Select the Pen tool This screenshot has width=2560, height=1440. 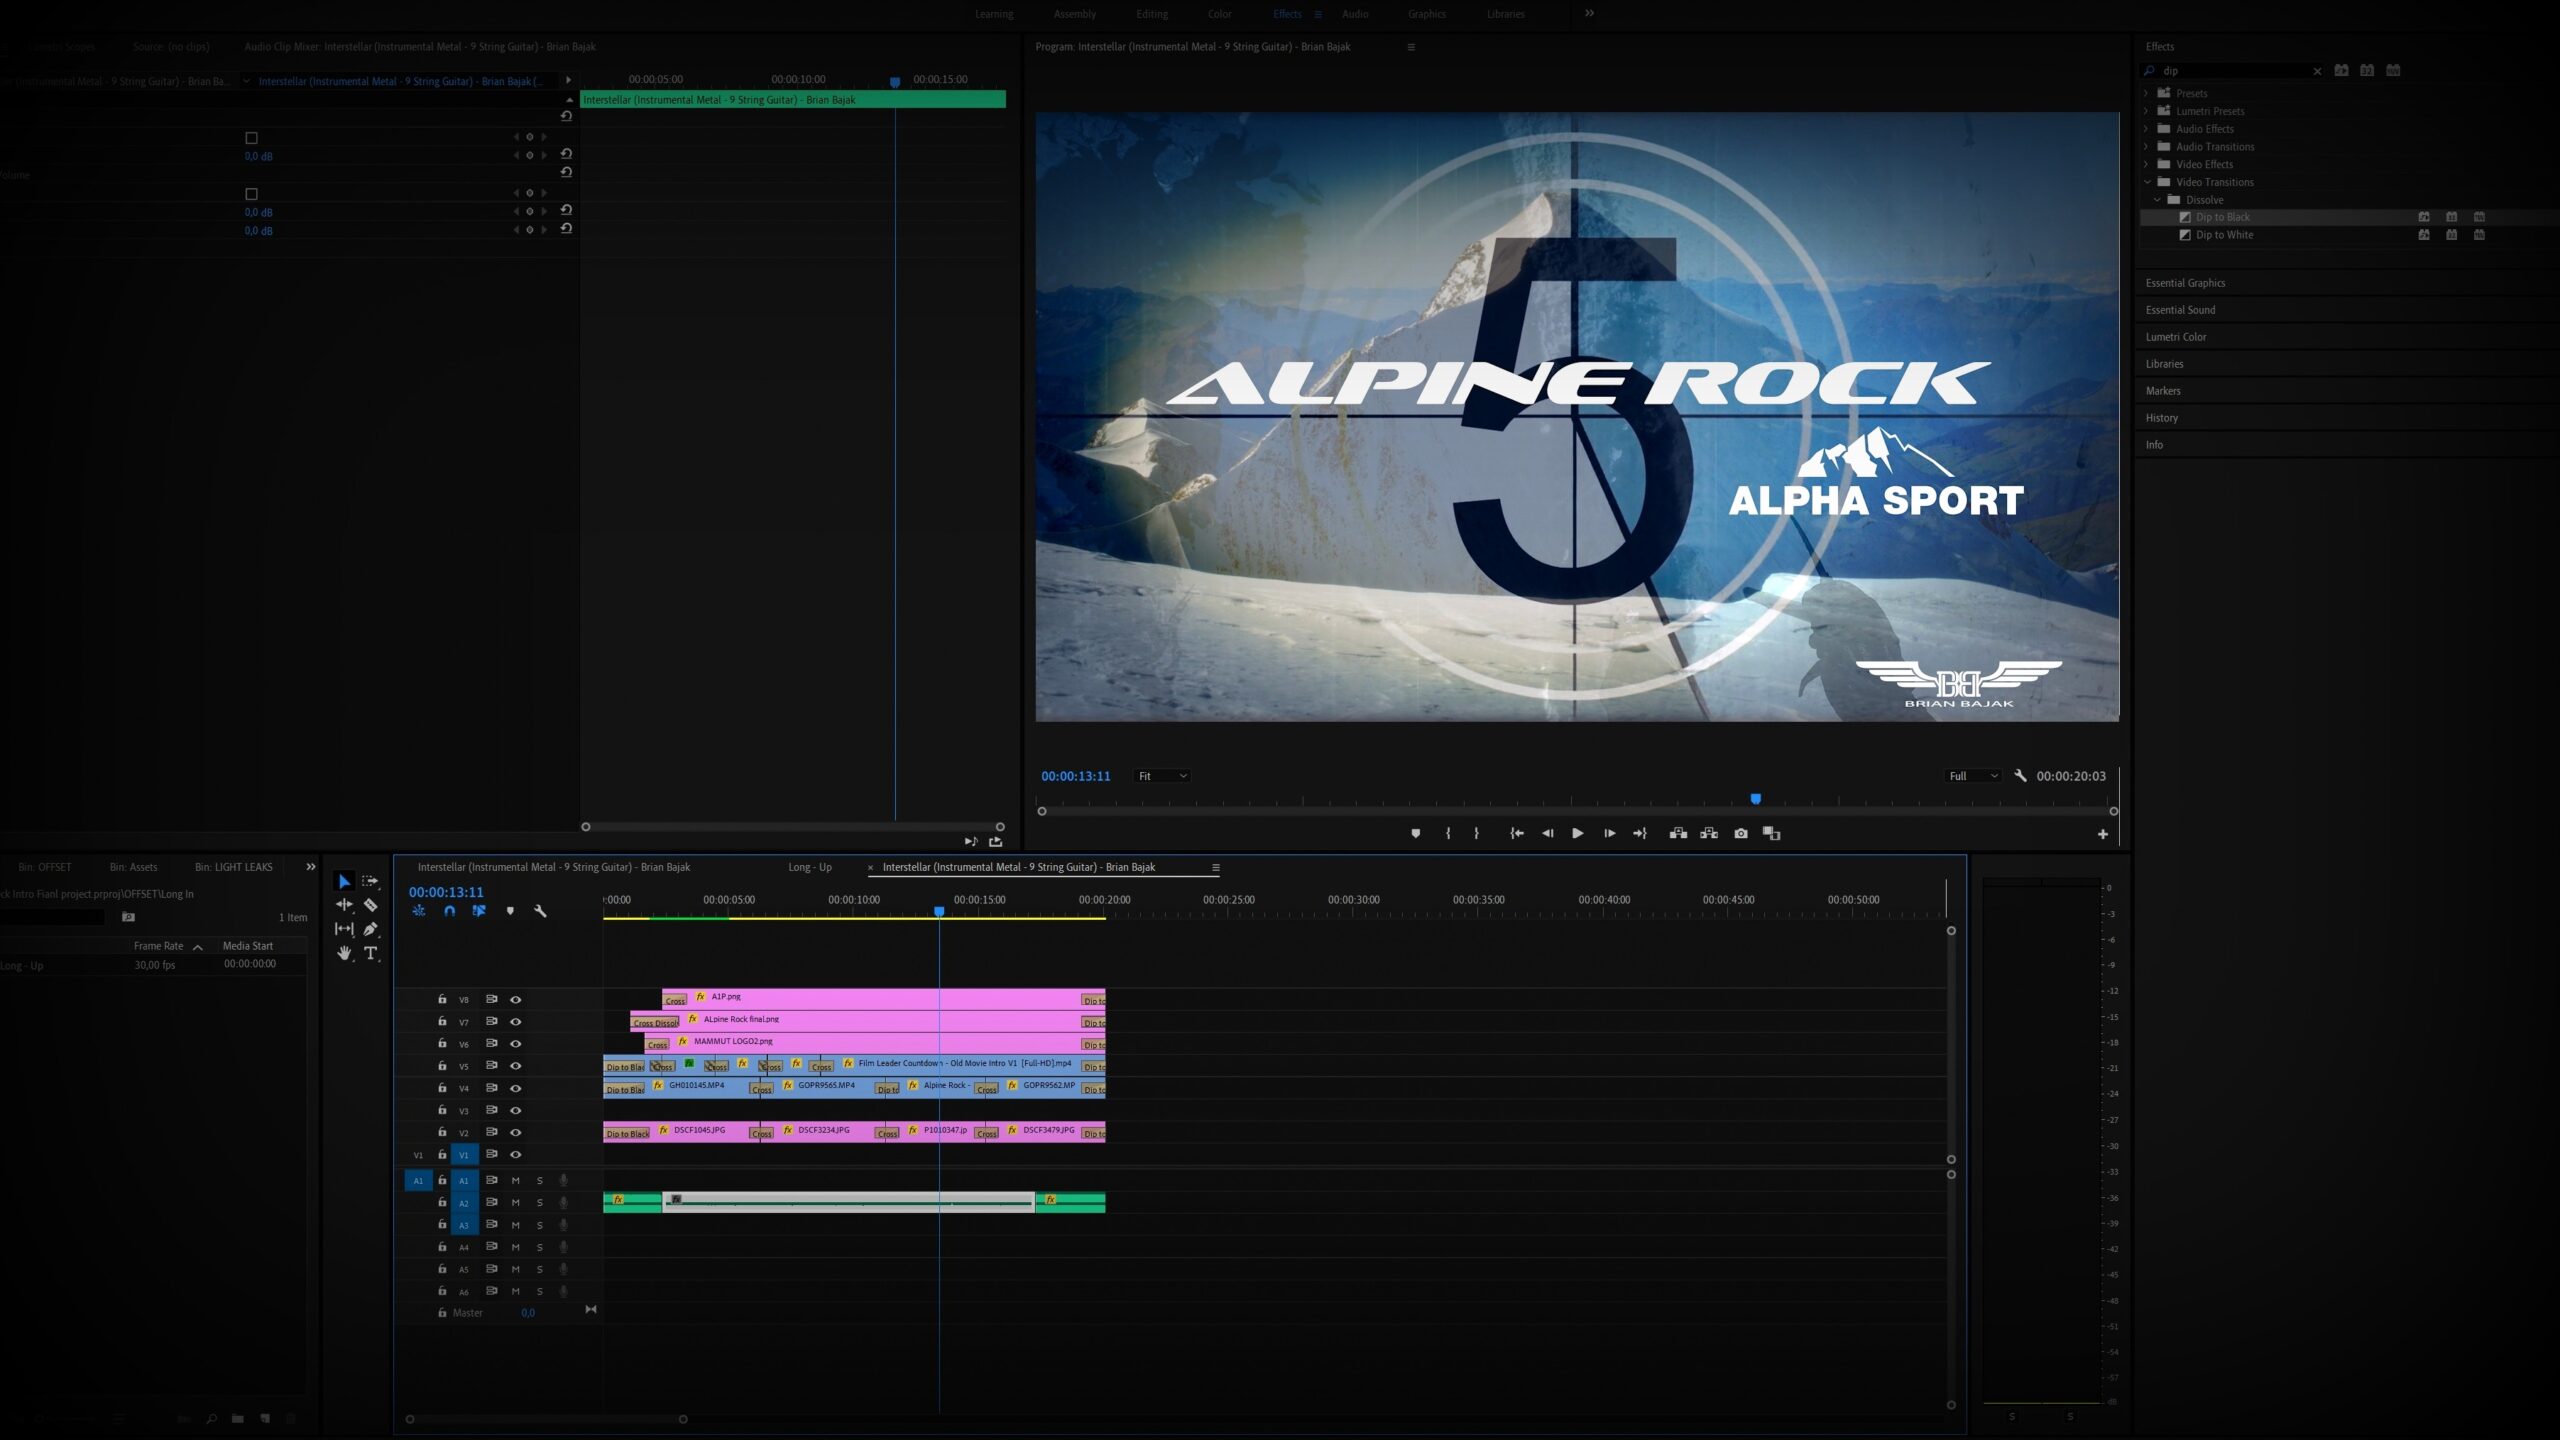pyautogui.click(x=370, y=929)
